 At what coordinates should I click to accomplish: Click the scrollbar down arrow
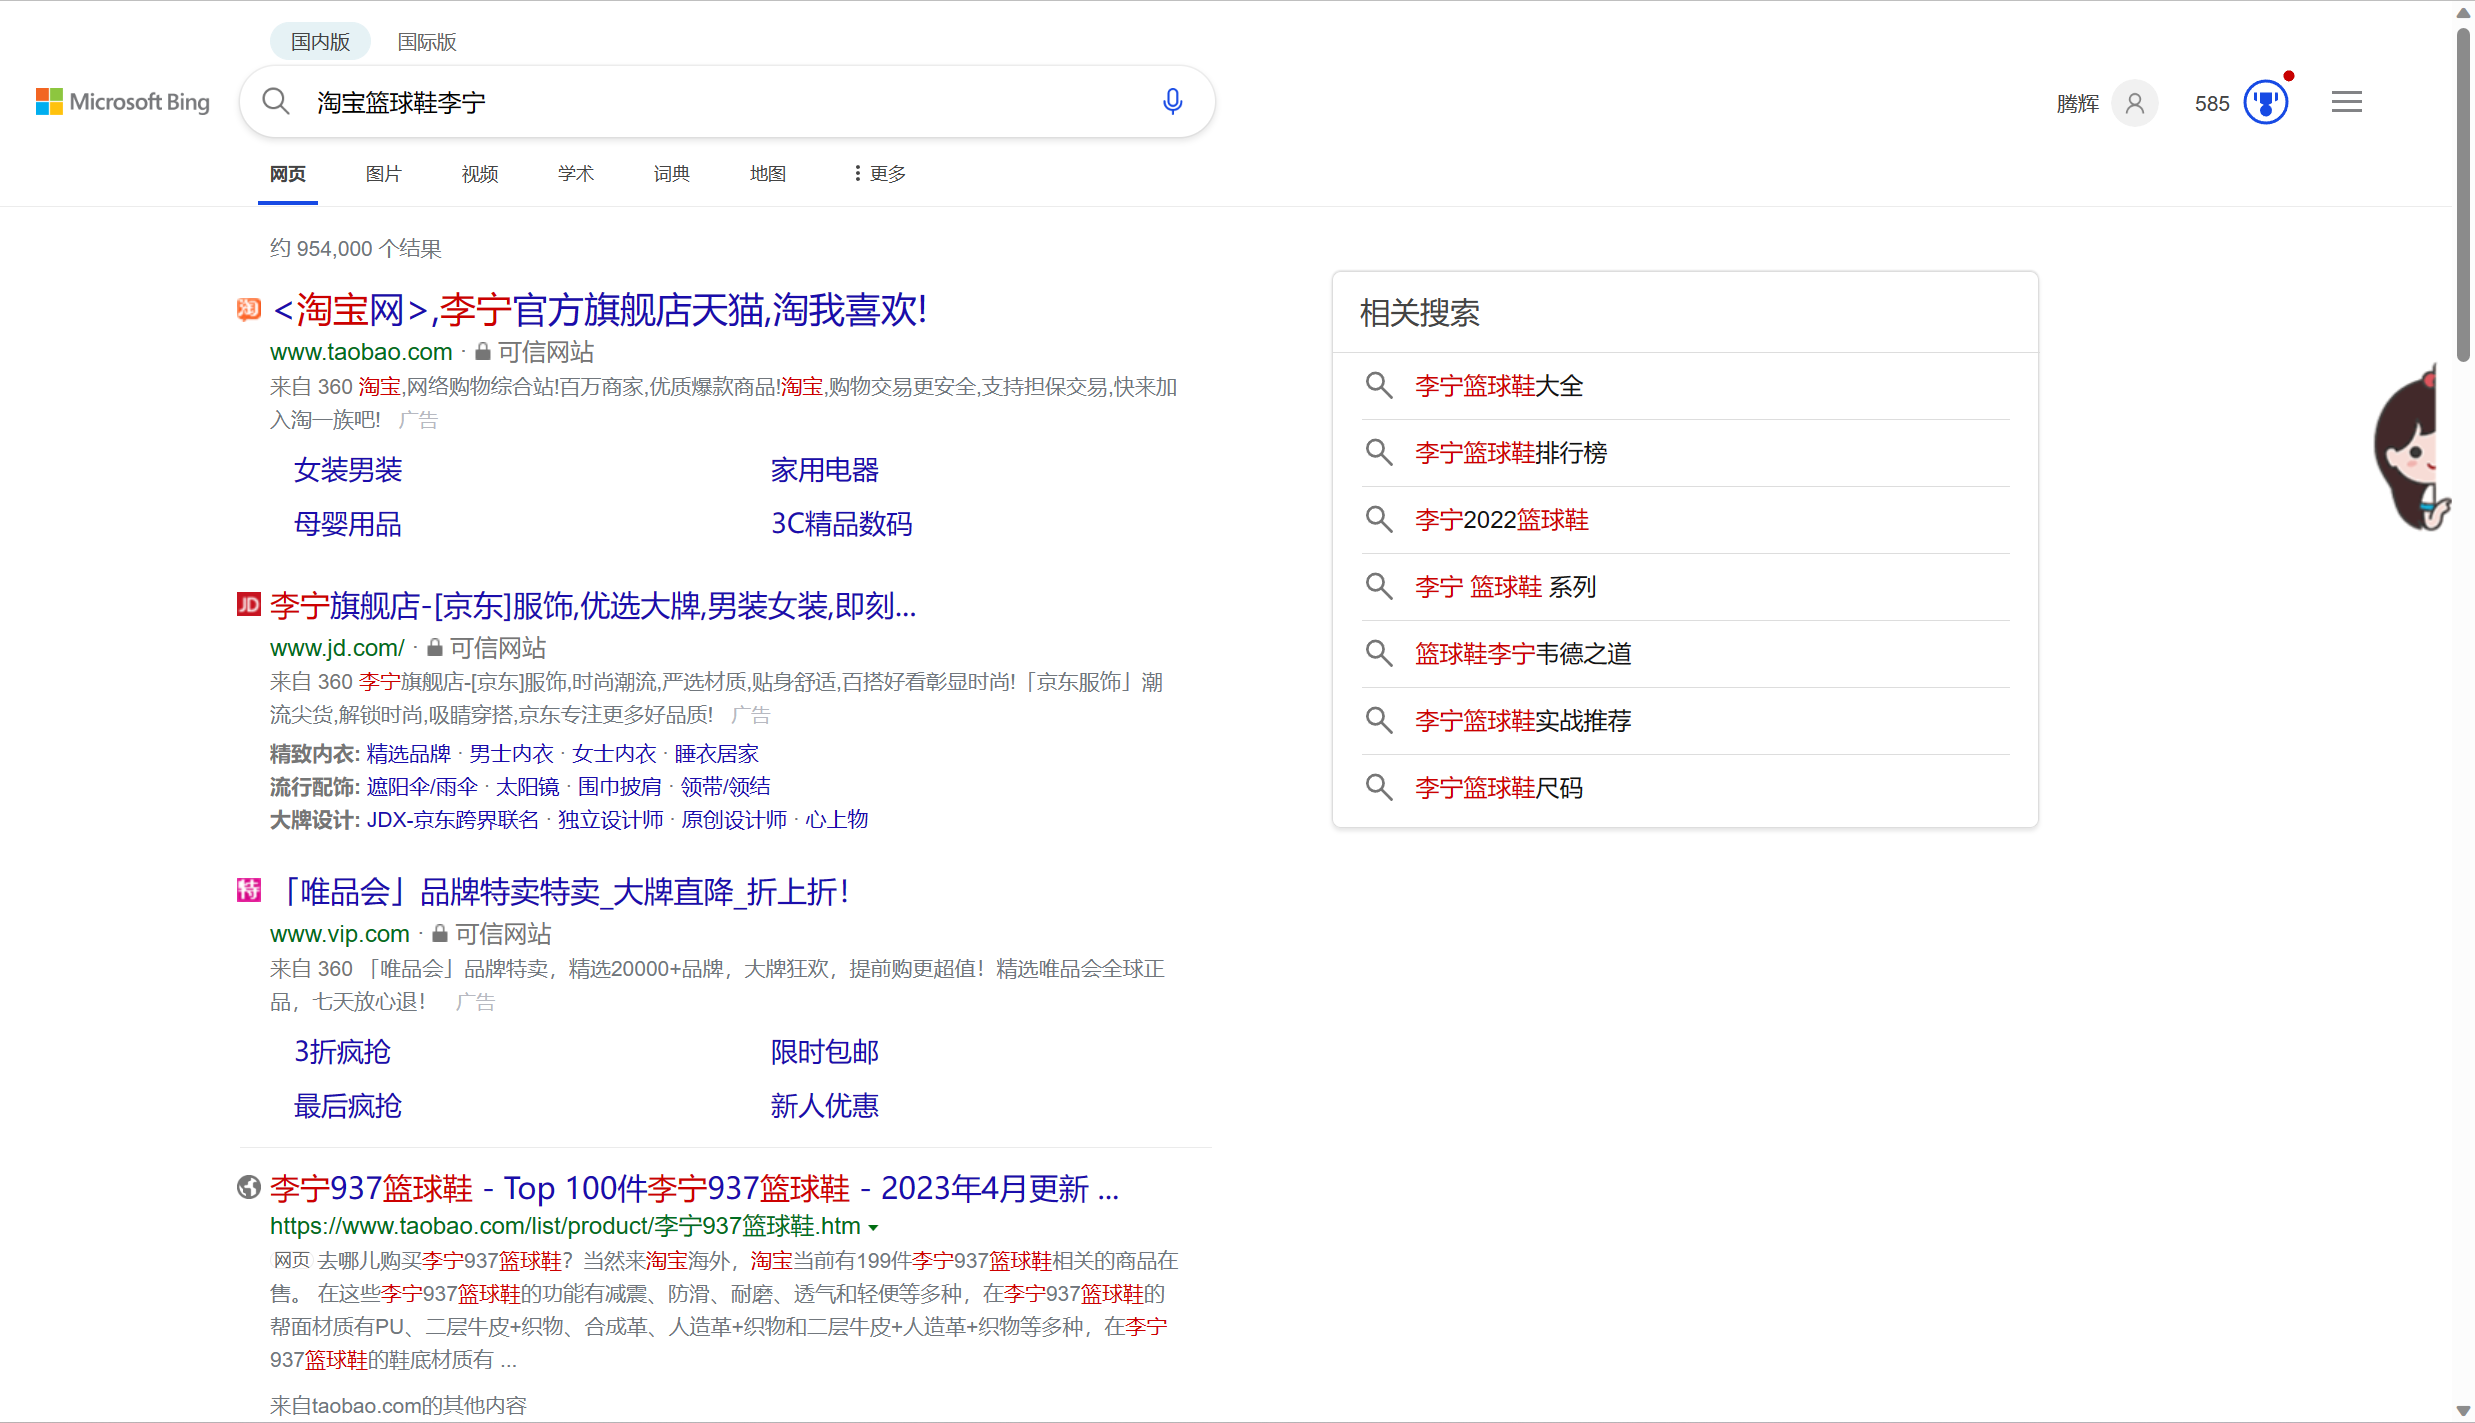[2463, 1411]
